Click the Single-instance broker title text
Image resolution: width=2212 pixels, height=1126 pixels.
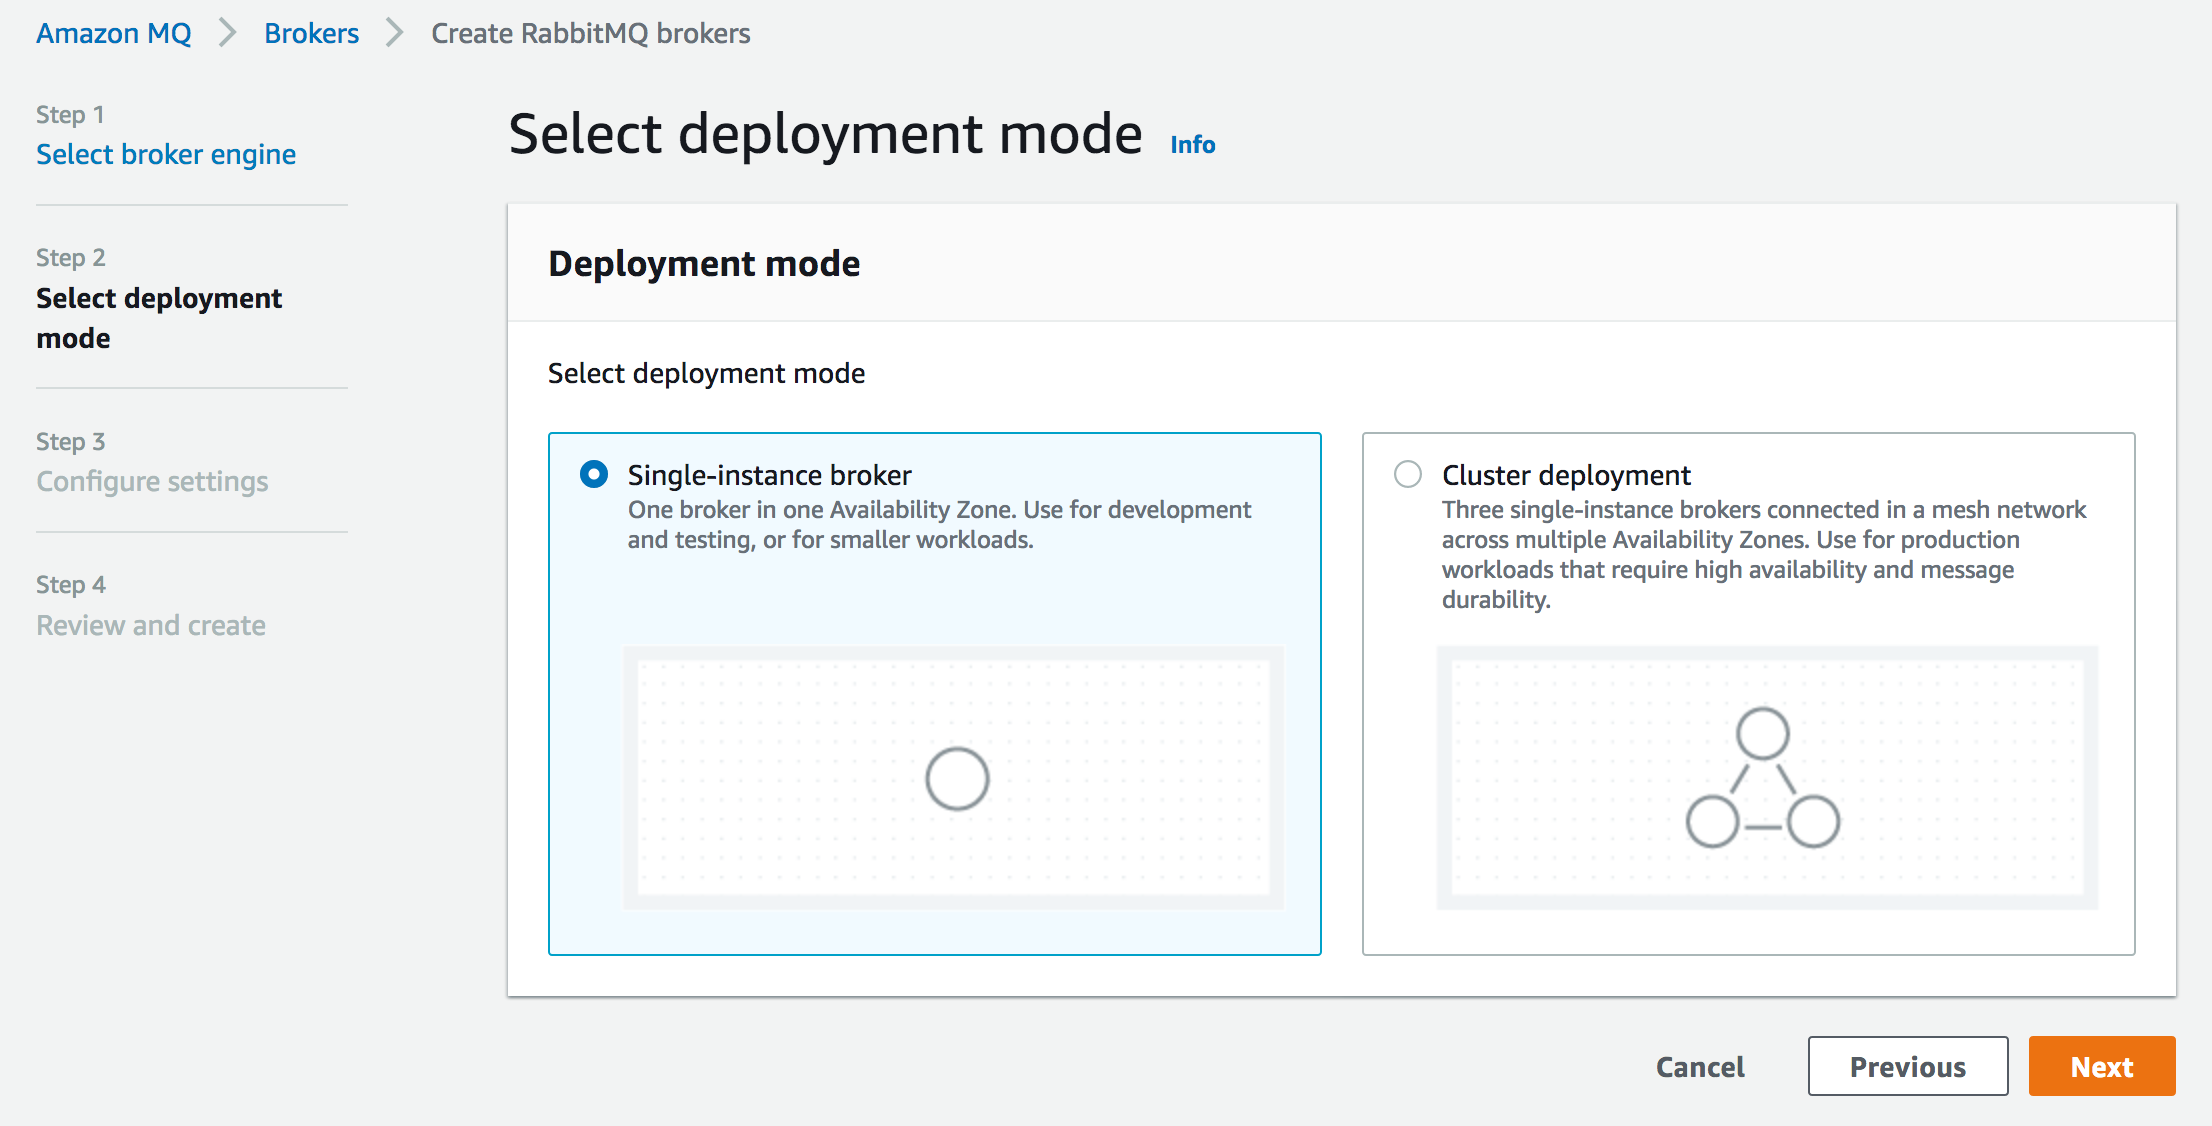769,475
